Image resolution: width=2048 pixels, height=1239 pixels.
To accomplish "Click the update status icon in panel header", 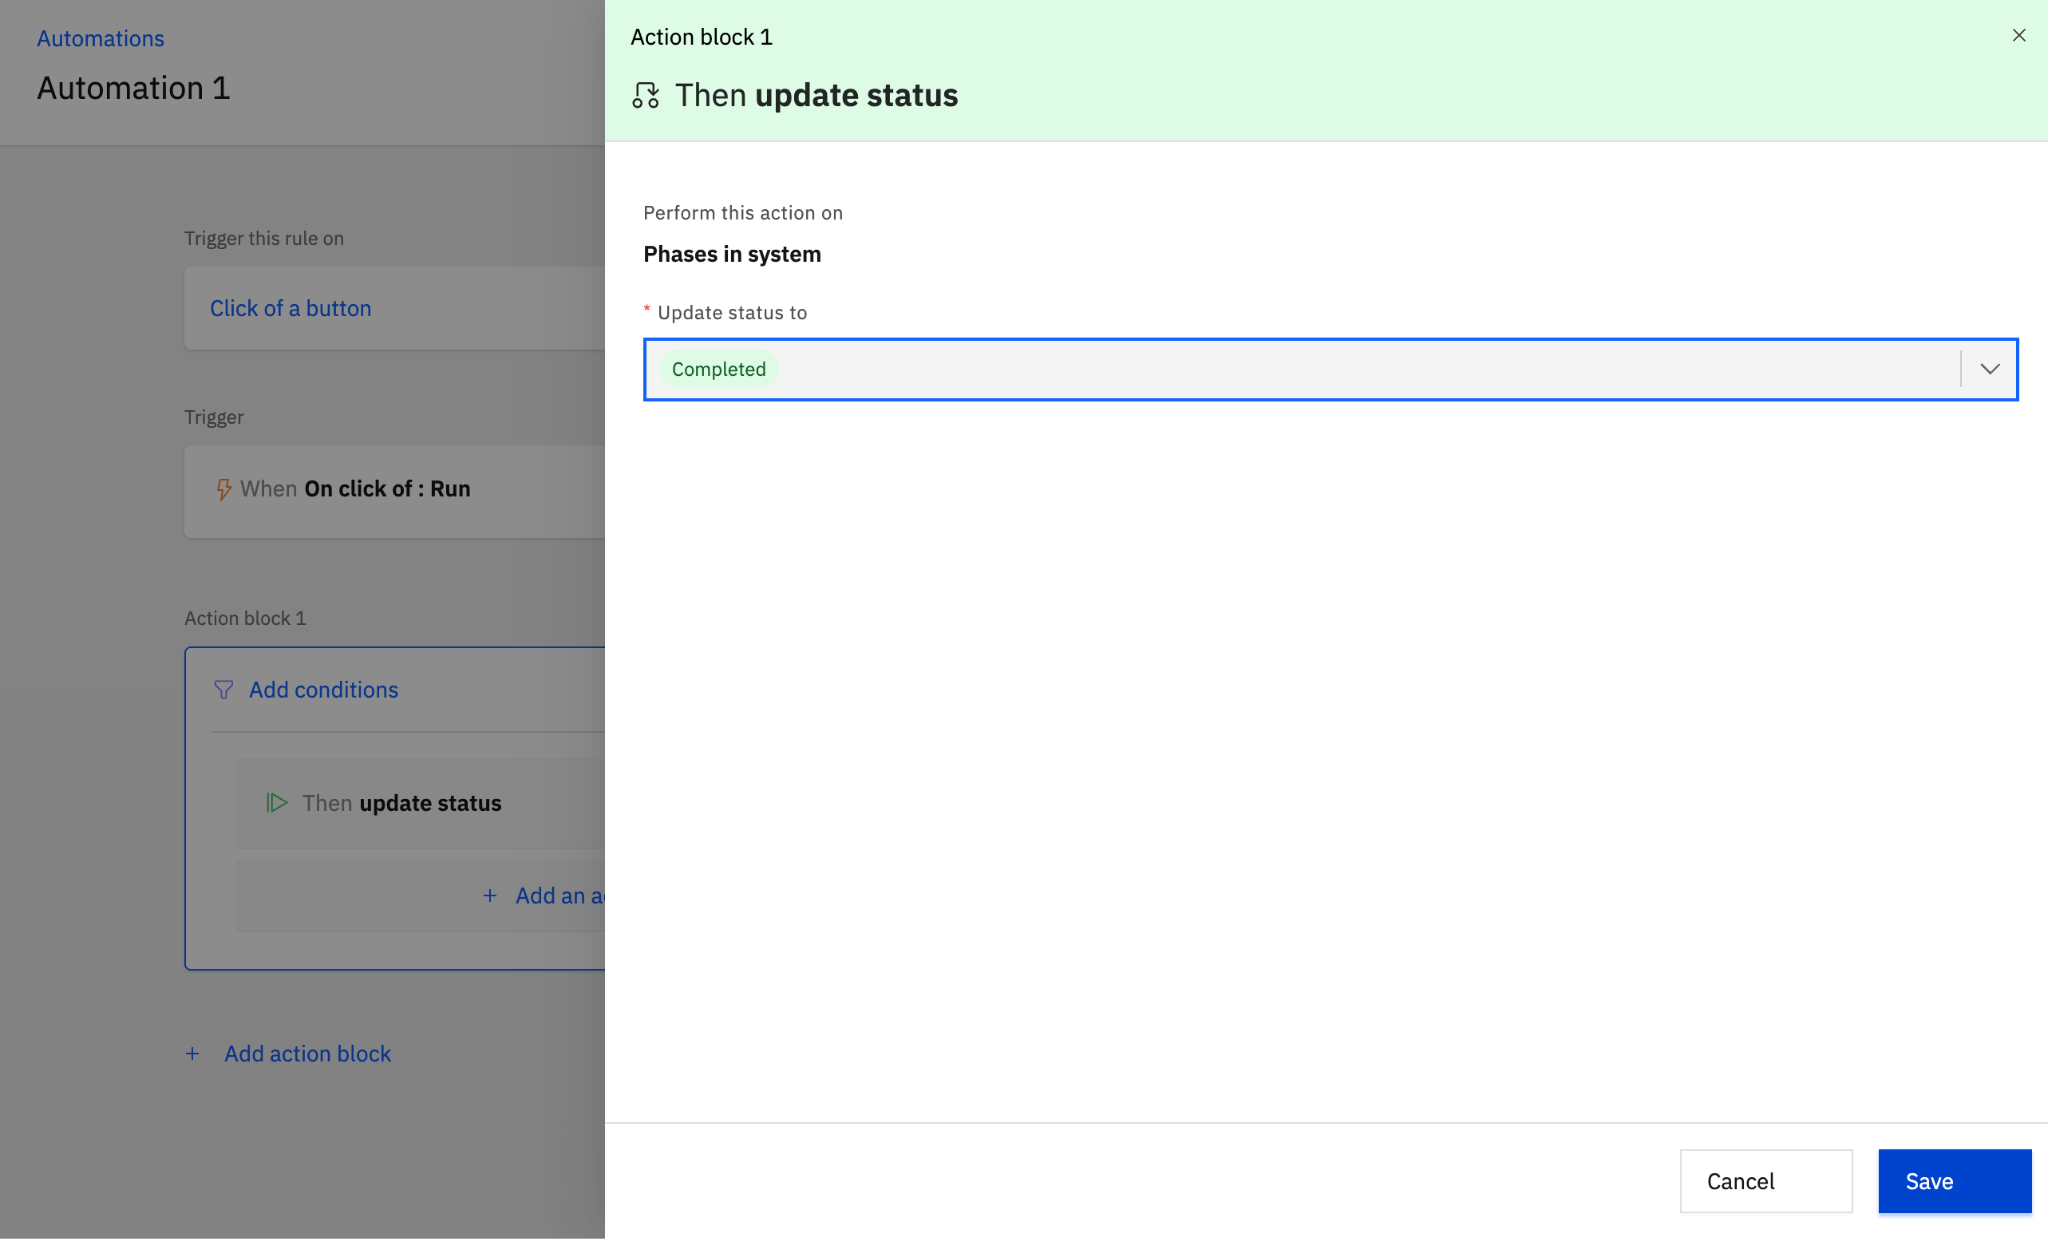I will (646, 96).
